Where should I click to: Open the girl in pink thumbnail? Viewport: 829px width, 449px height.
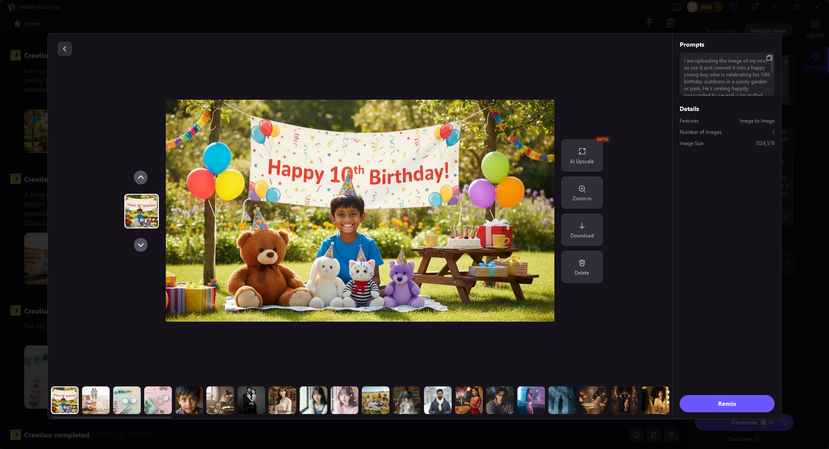pos(344,400)
